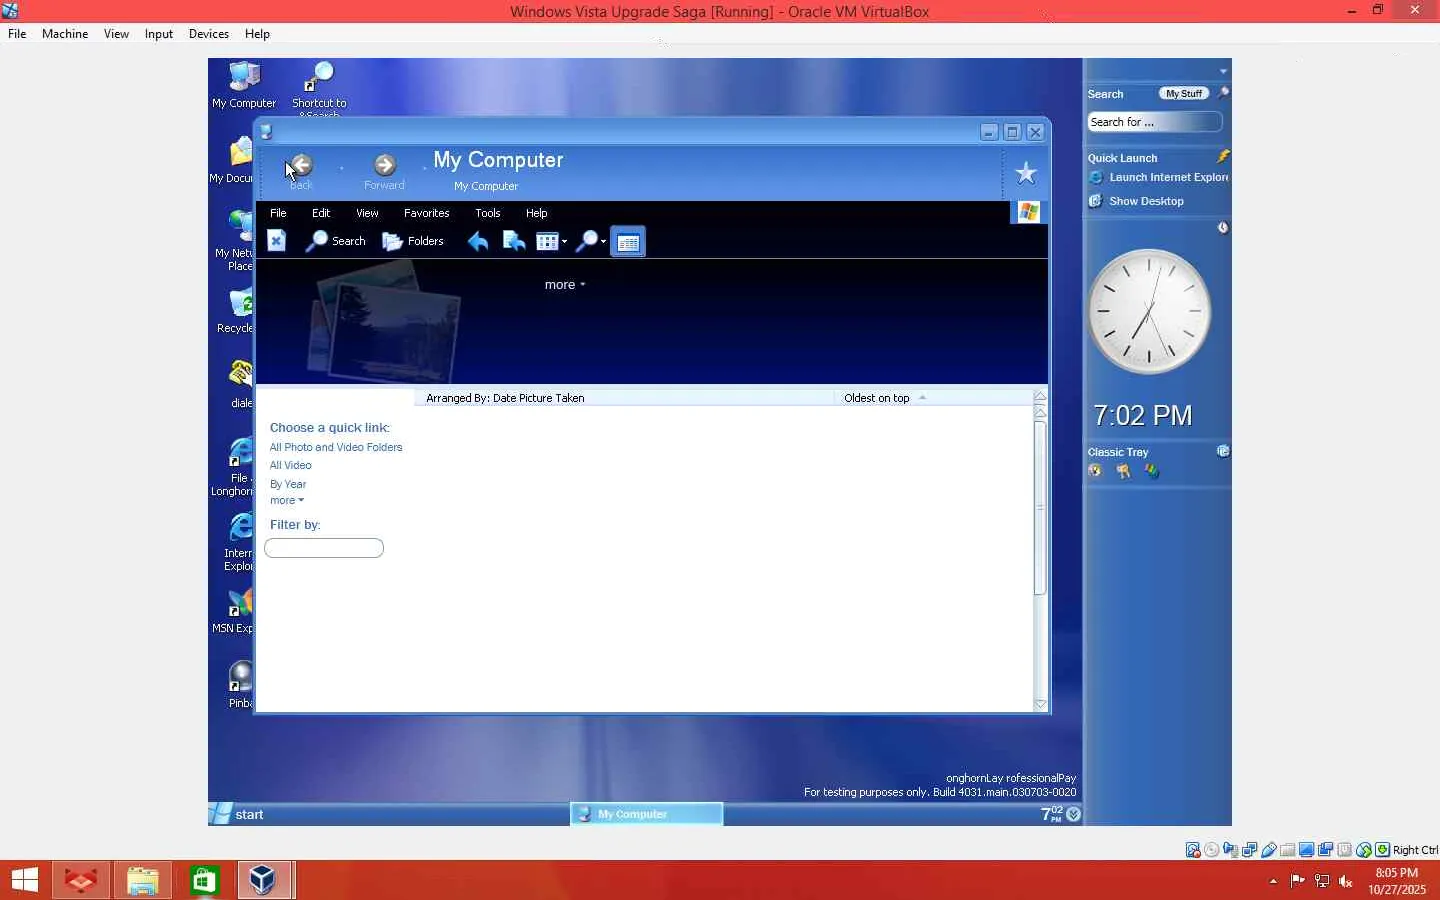Click the Internet Explorer desktop icon
This screenshot has width=1440, height=900.
(x=238, y=542)
